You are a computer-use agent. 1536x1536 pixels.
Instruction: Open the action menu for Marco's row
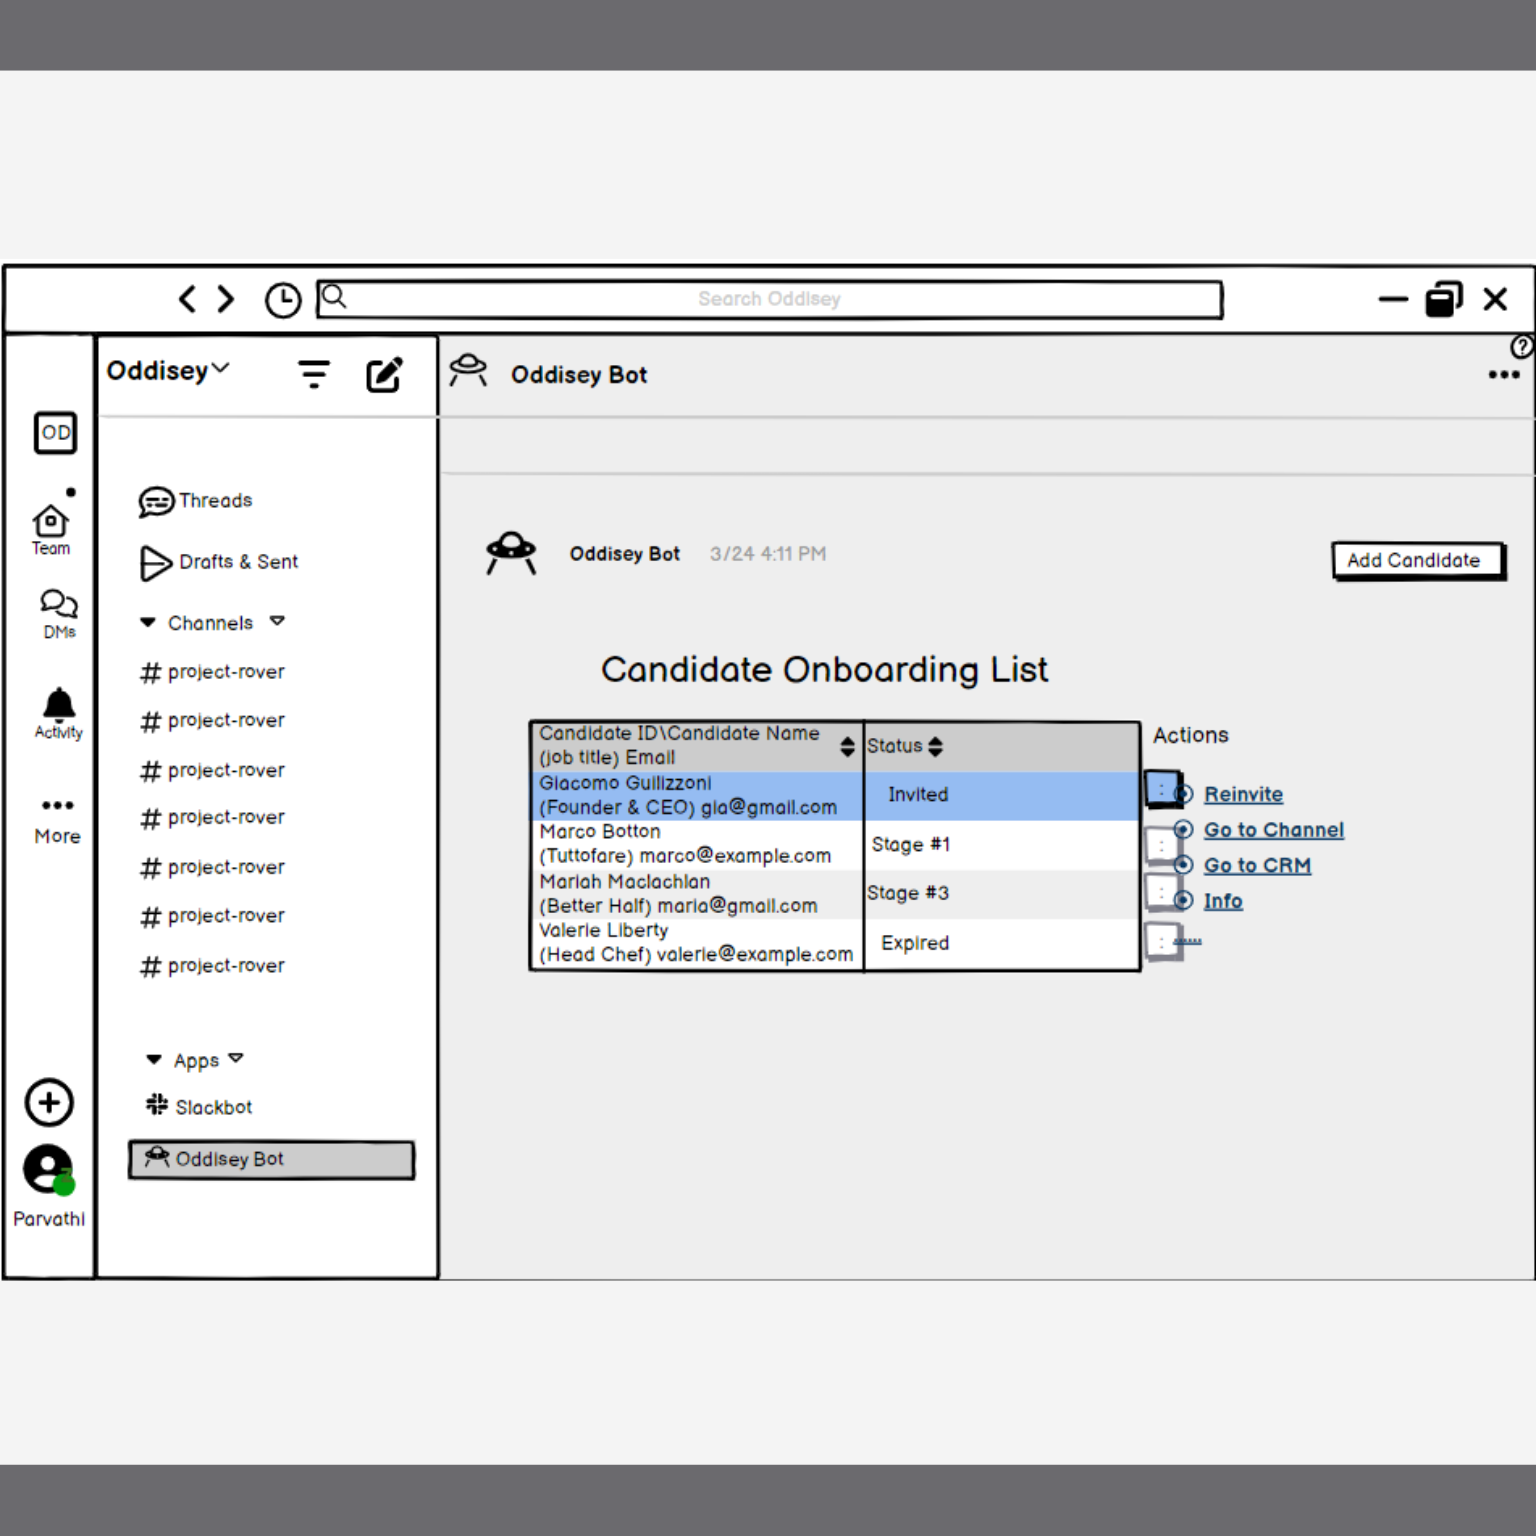click(x=1160, y=846)
